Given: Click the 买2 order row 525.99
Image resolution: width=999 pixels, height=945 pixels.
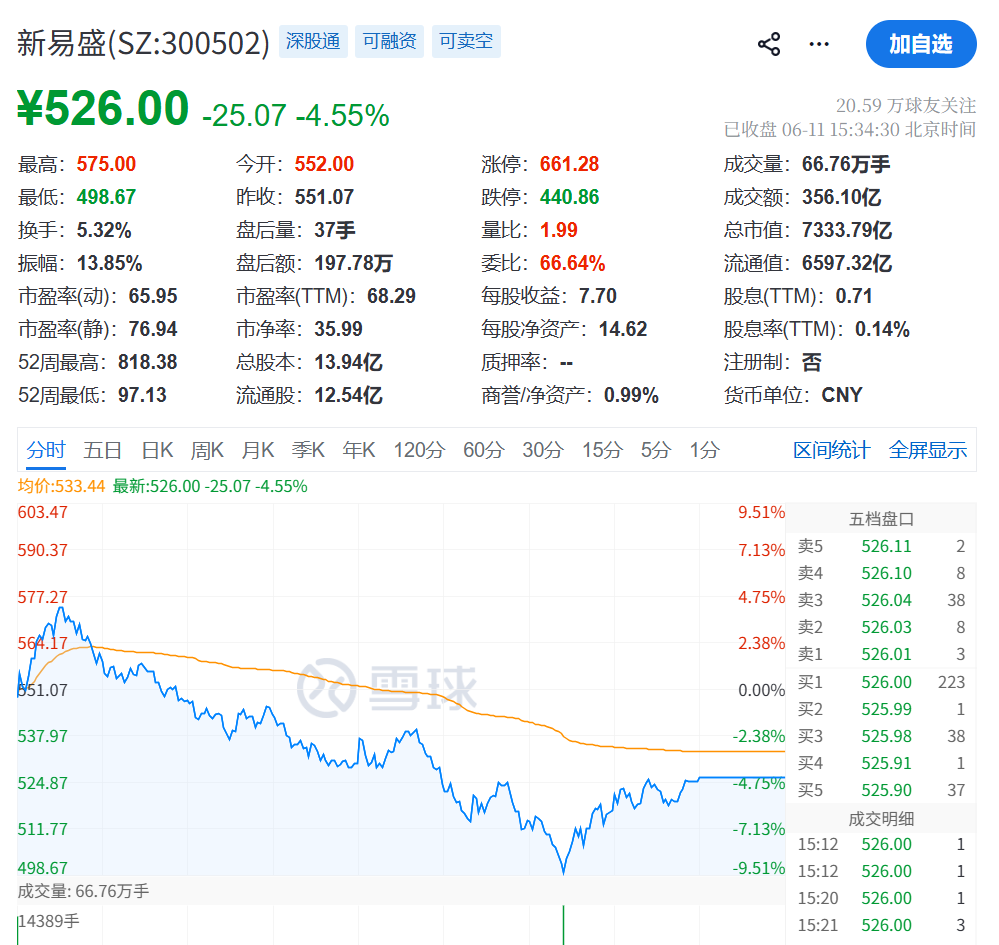Looking at the screenshot, I should pos(881,709).
